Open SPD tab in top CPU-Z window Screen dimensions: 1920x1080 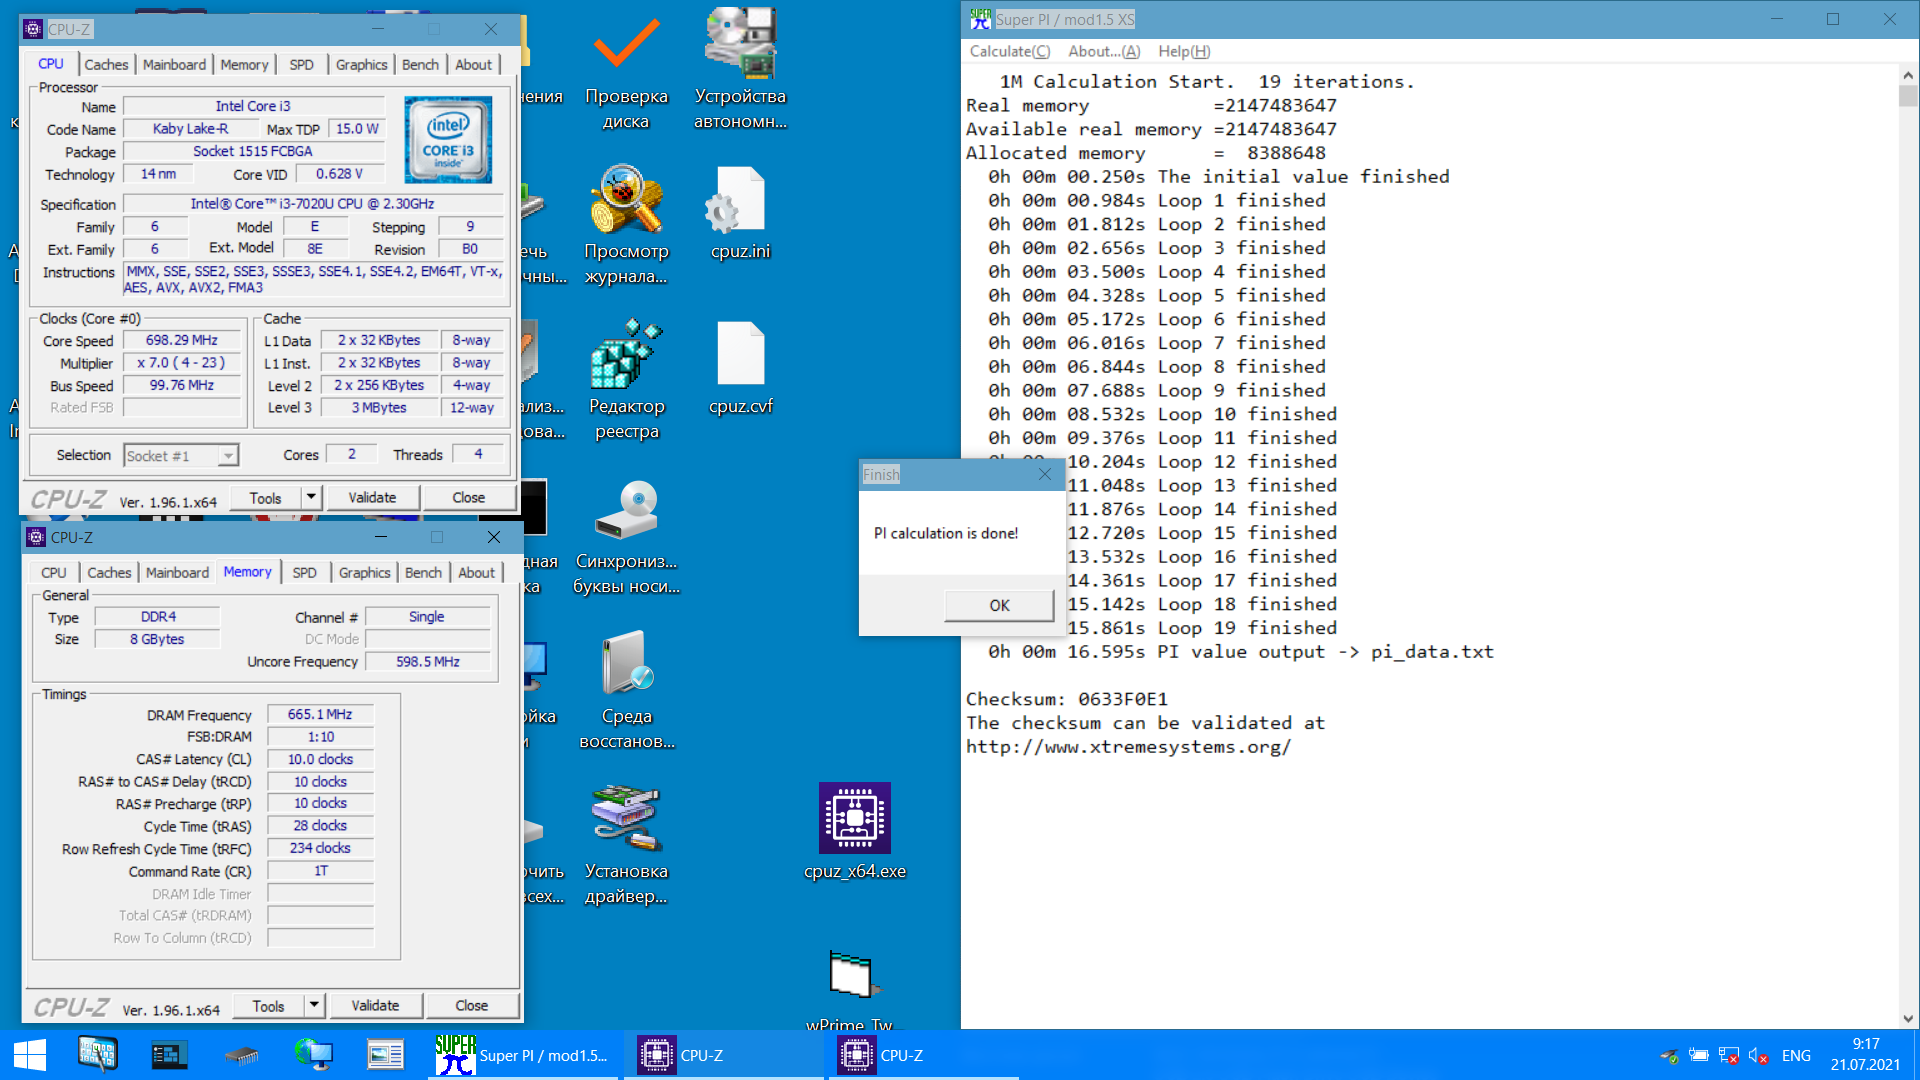pyautogui.click(x=301, y=64)
